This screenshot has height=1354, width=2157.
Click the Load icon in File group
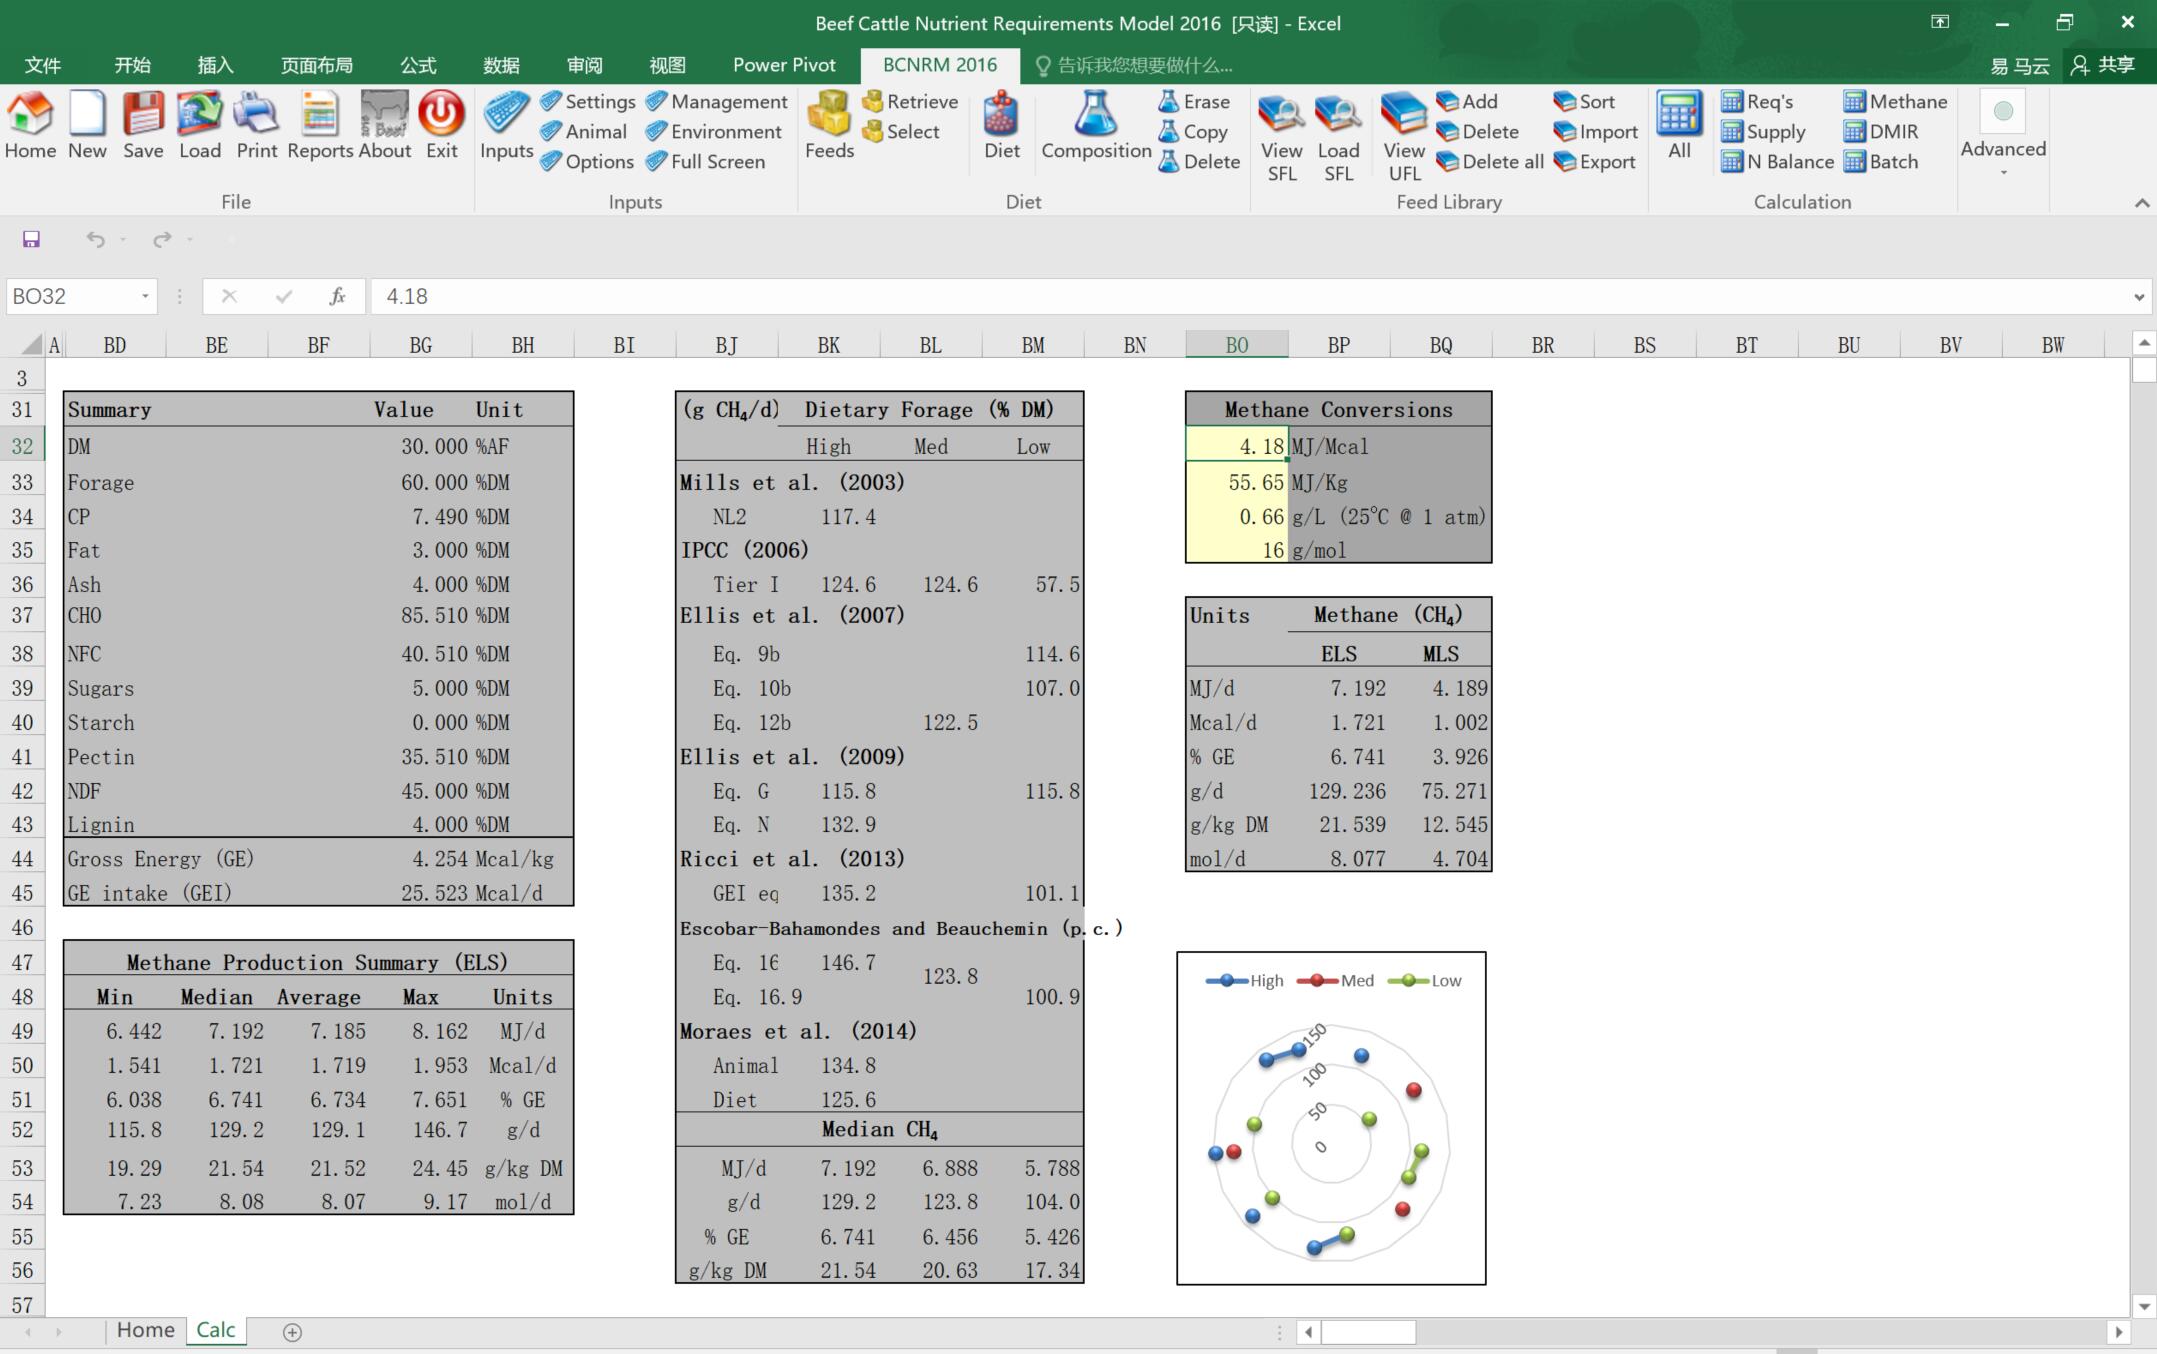pos(200,126)
